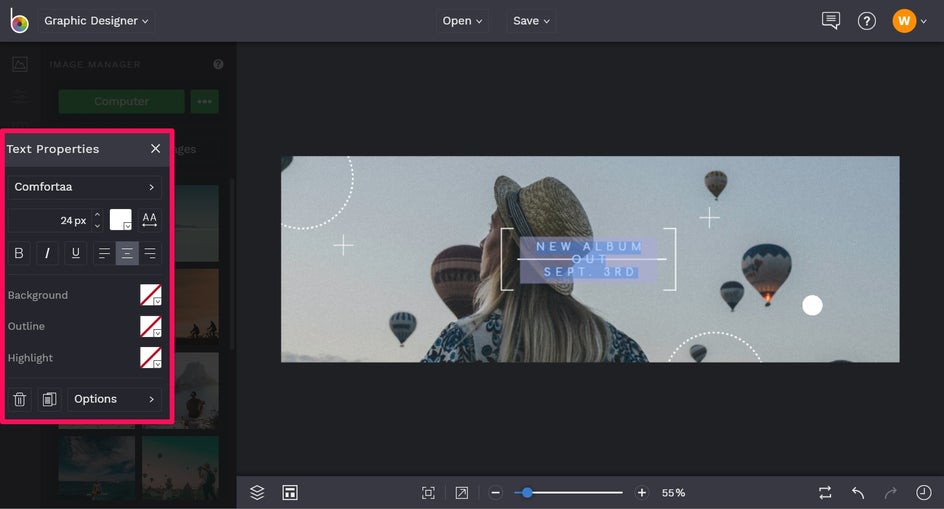Open the Background color swatch

pos(150,295)
